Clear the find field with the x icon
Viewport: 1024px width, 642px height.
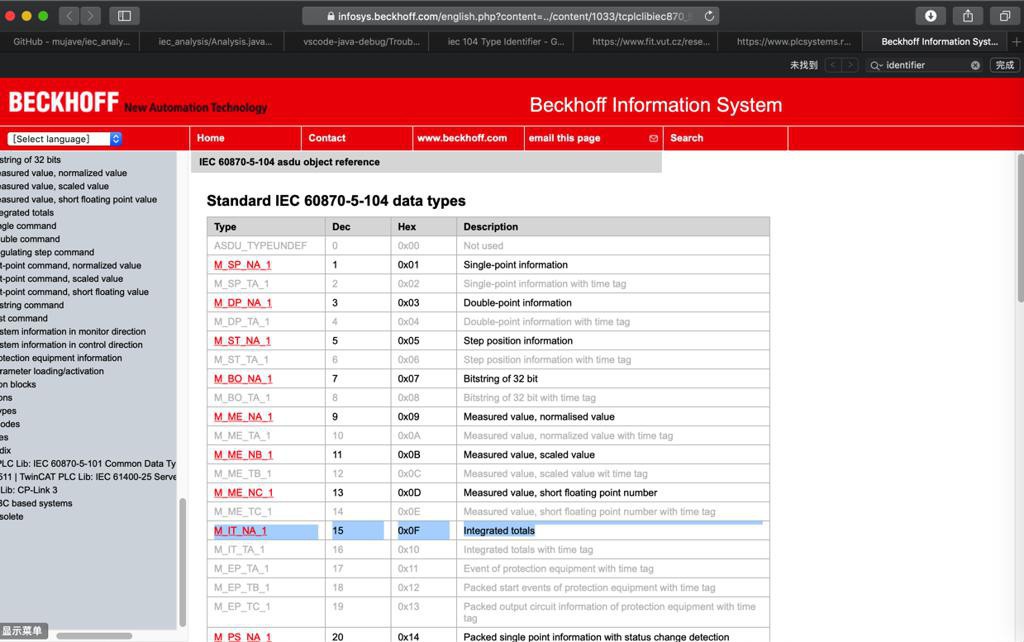tap(975, 65)
